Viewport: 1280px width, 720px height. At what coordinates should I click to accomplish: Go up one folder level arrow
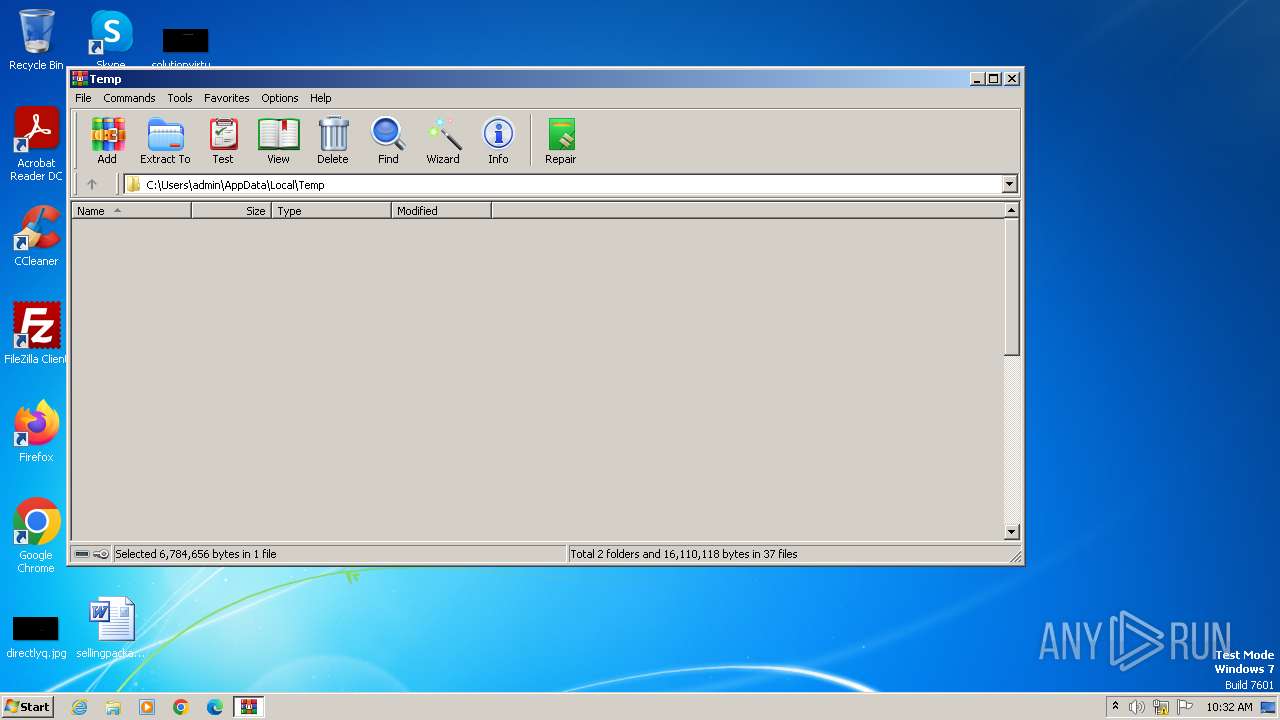click(92, 184)
